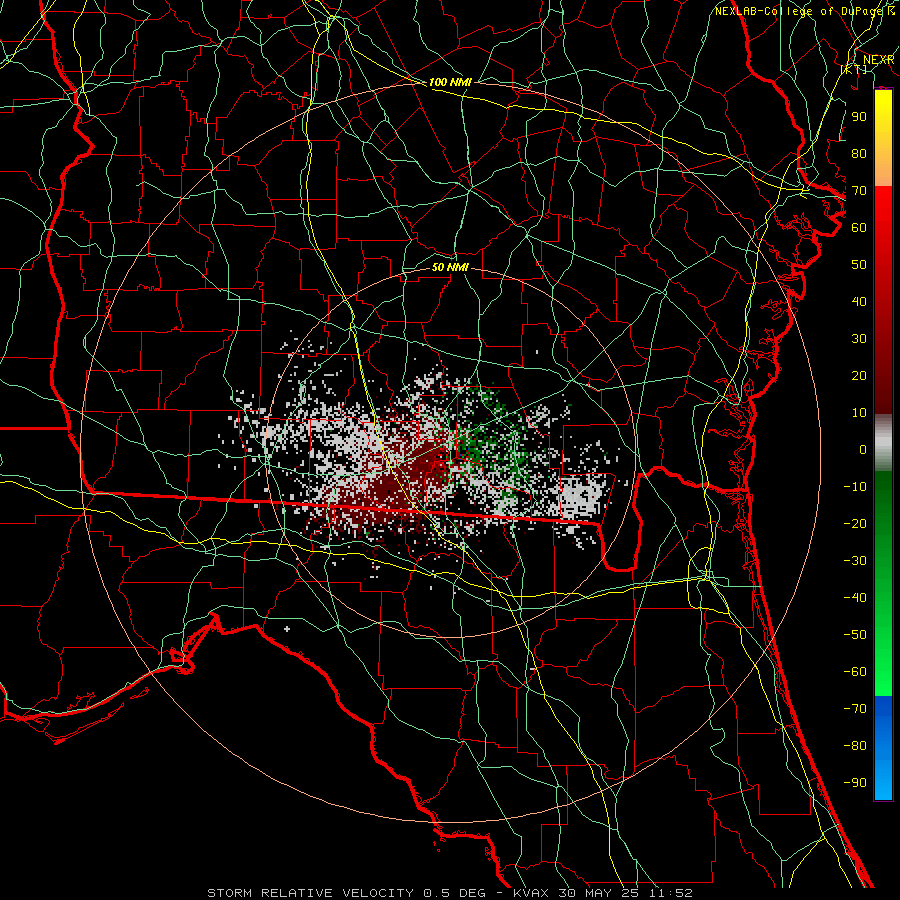Select the -70 value on velocity scale
The width and height of the screenshot is (900, 900).
(855, 709)
